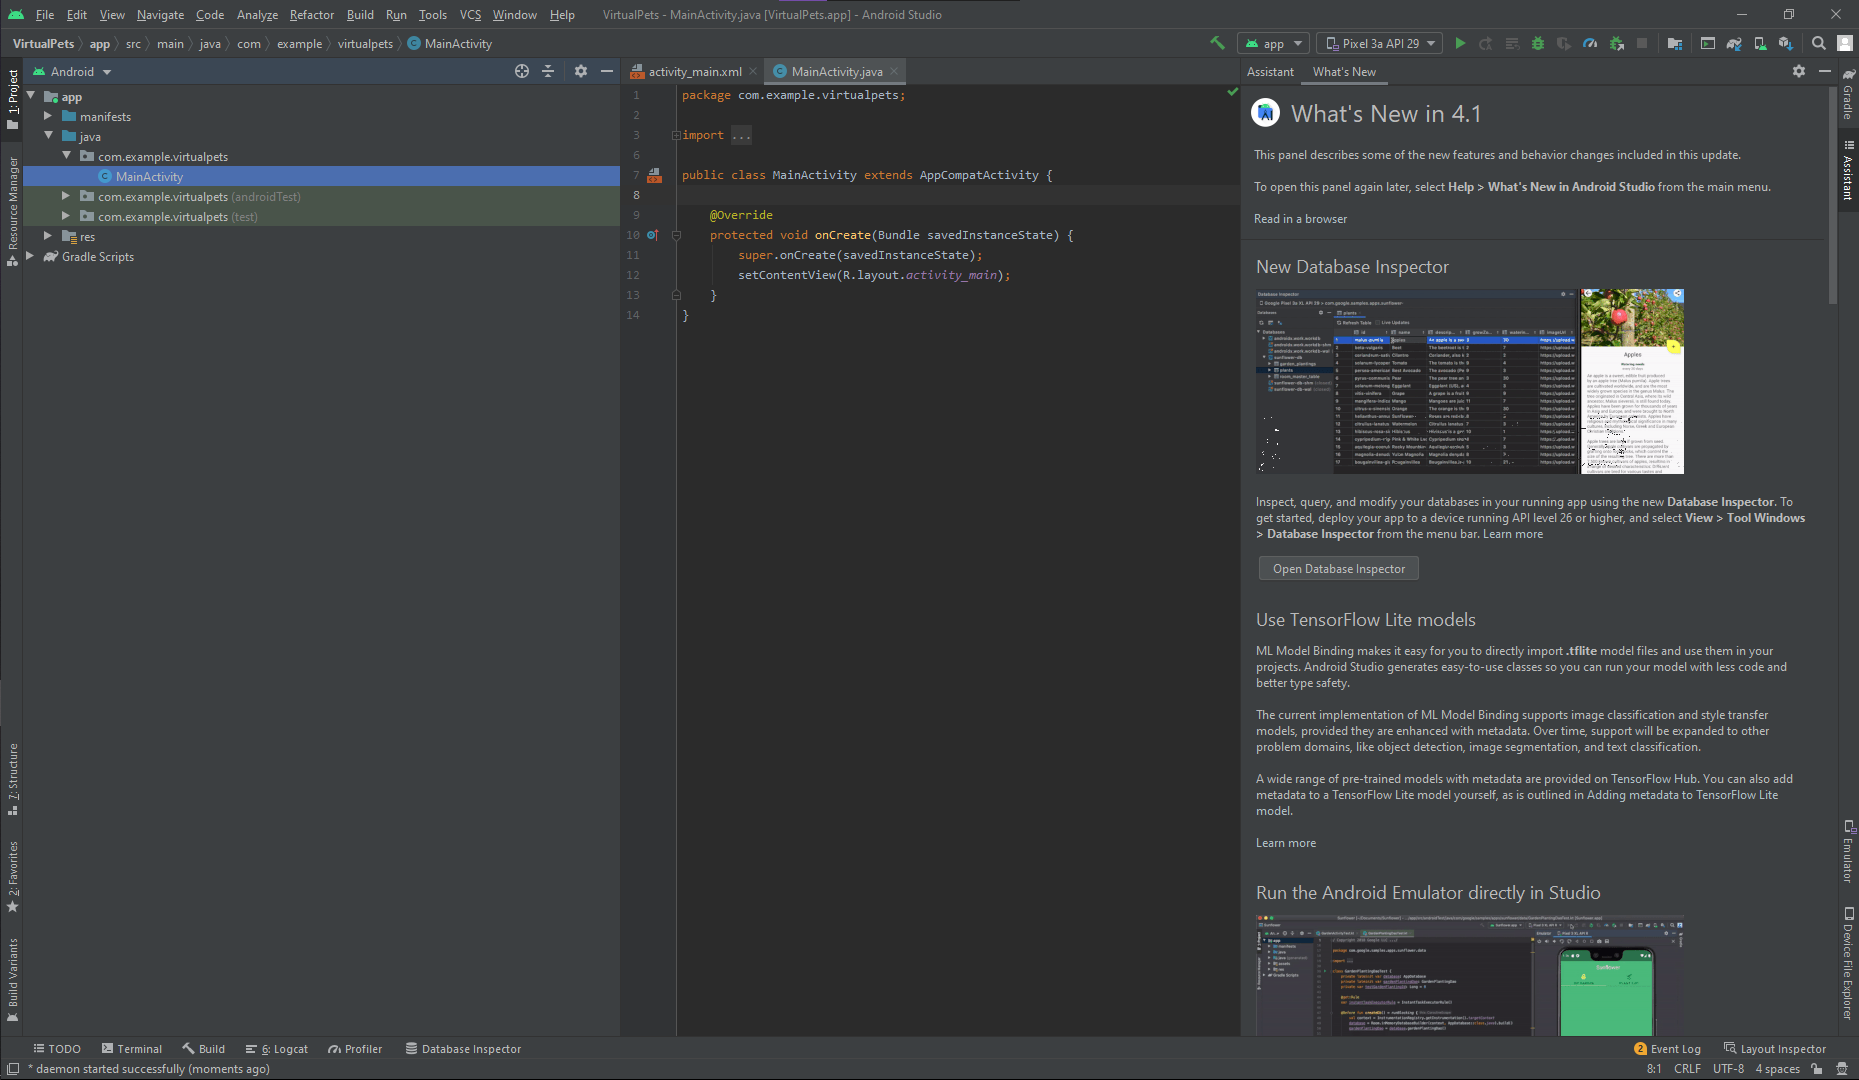This screenshot has width=1859, height=1080.
Task: Click the Debug app bug icon
Action: click(x=1538, y=43)
